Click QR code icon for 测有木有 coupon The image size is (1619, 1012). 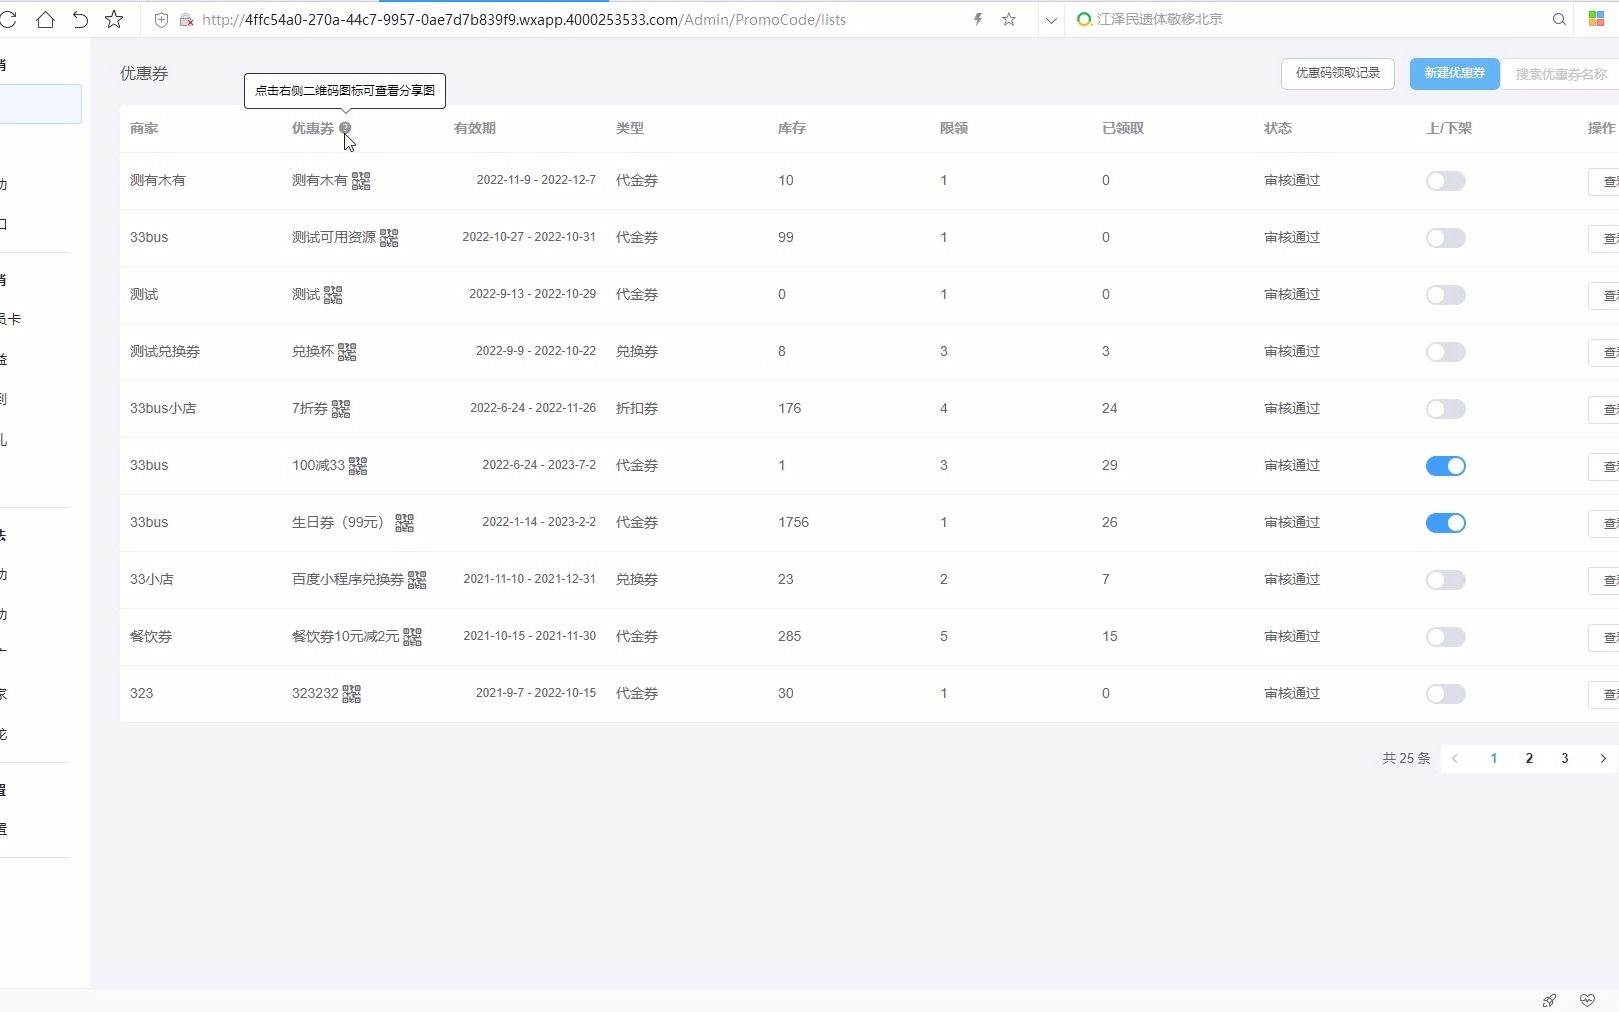point(361,181)
